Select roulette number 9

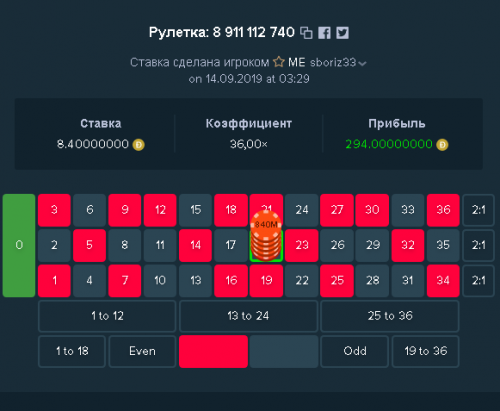125,210
